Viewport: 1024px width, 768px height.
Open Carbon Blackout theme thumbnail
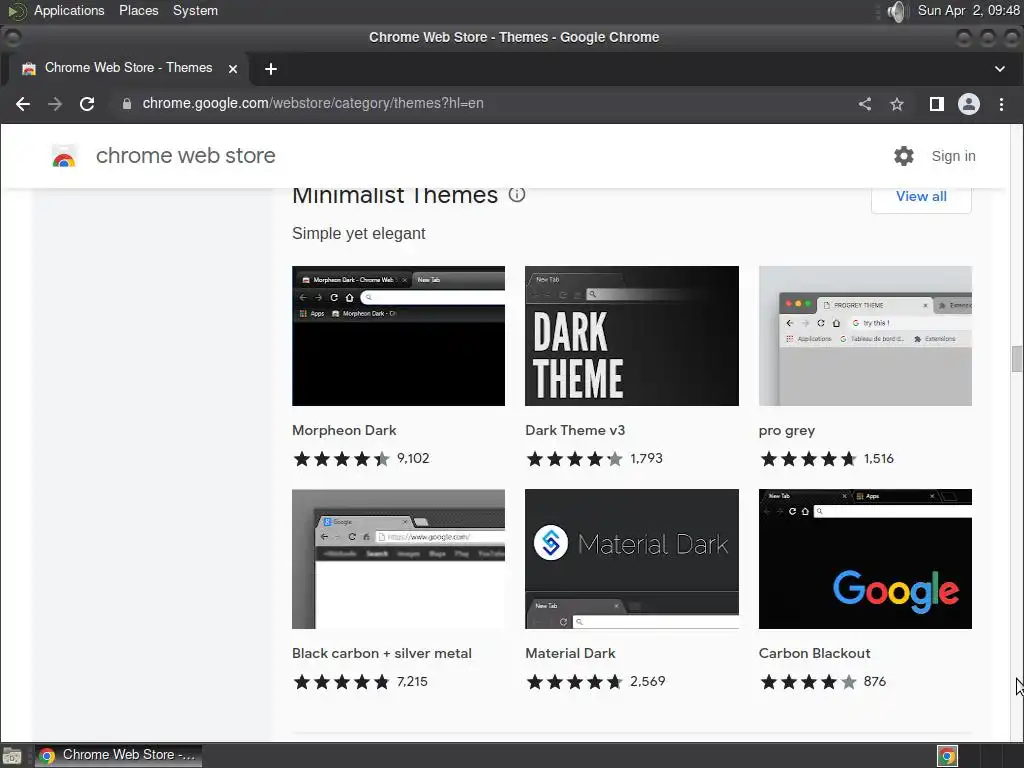click(865, 559)
